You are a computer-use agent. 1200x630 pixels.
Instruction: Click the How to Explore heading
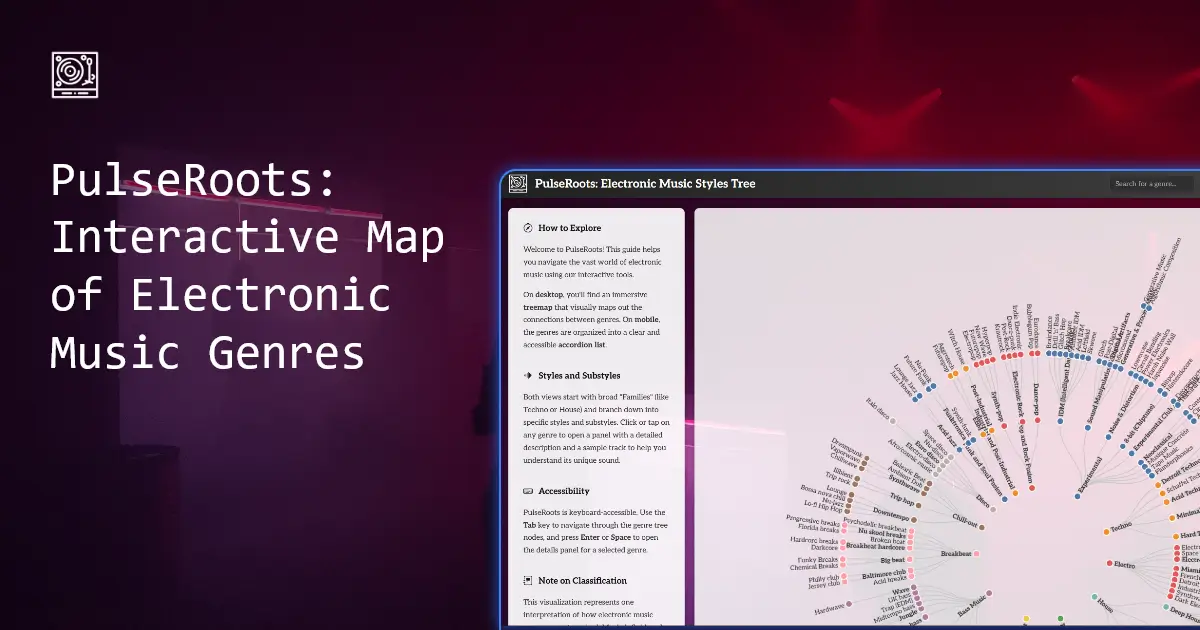pos(569,228)
